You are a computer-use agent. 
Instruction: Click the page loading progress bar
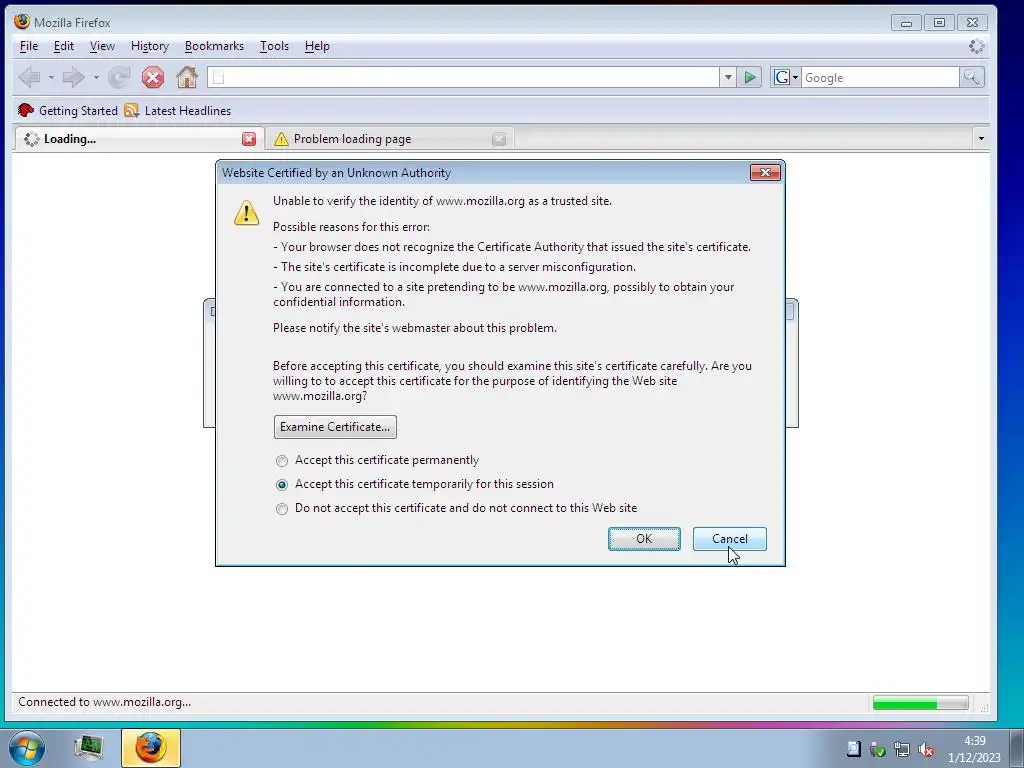tap(921, 703)
